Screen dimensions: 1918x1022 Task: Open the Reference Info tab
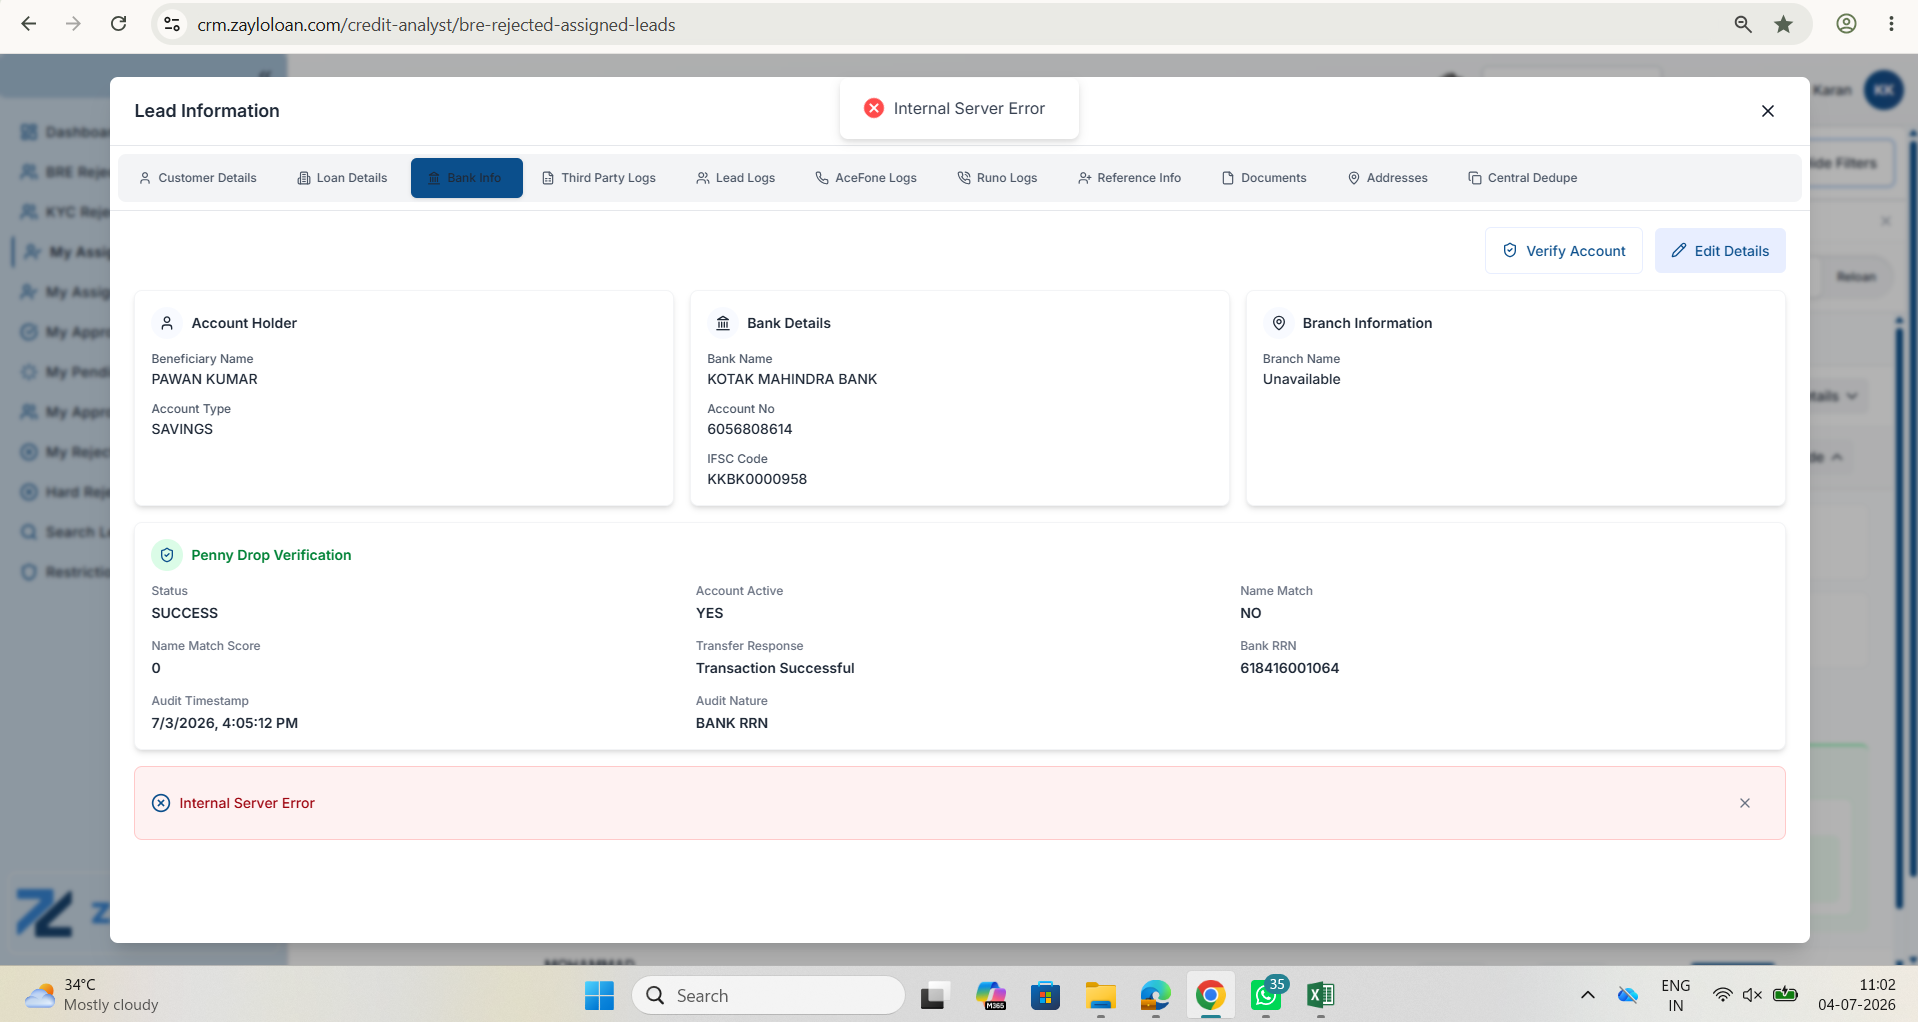(1129, 178)
